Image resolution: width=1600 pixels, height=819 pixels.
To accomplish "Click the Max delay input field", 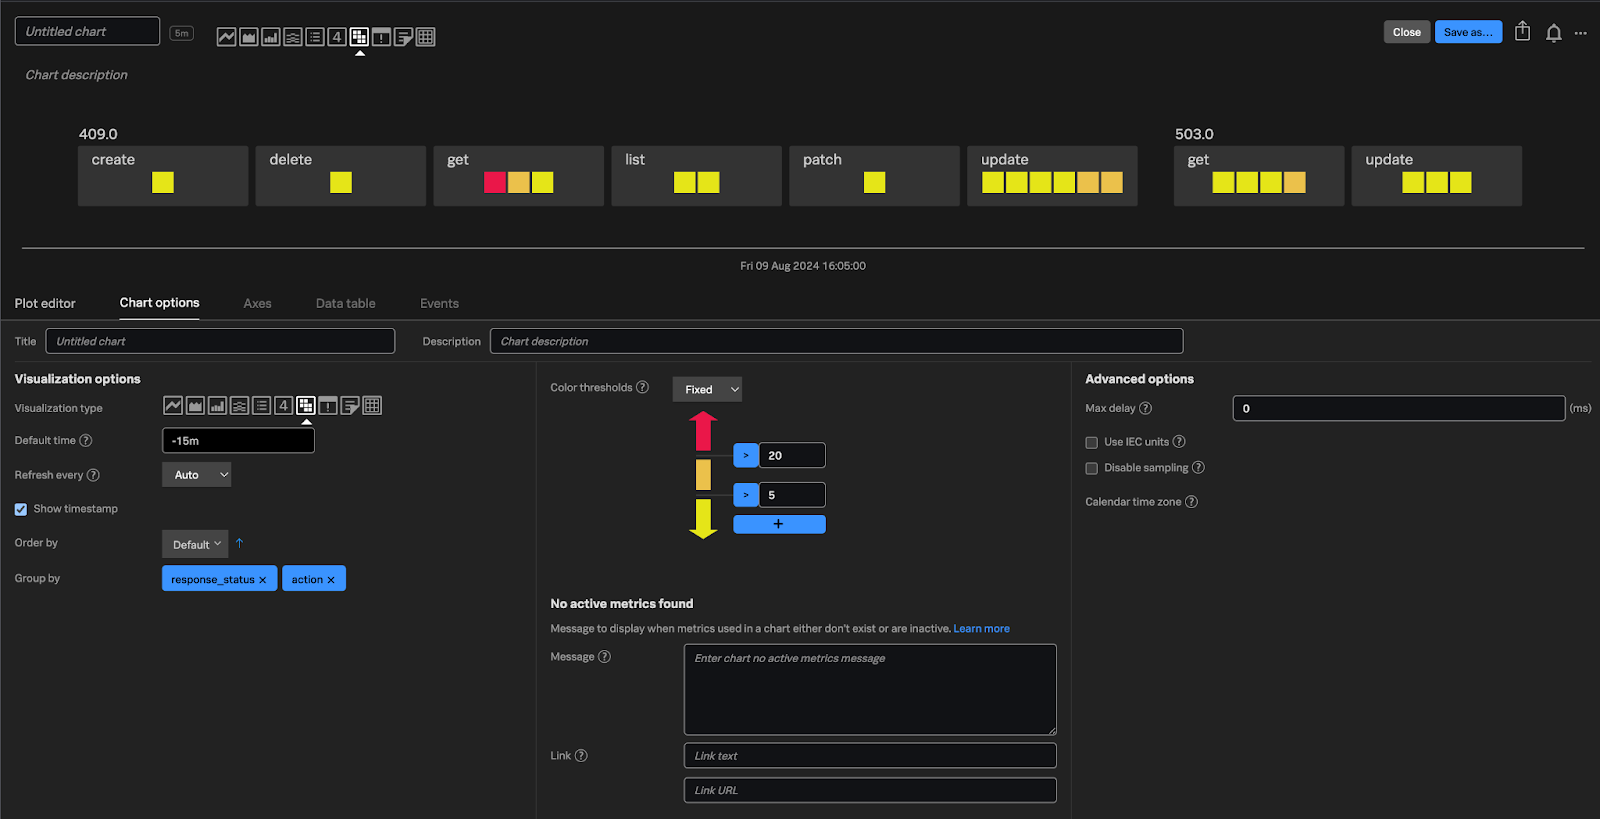I will 1398,408.
